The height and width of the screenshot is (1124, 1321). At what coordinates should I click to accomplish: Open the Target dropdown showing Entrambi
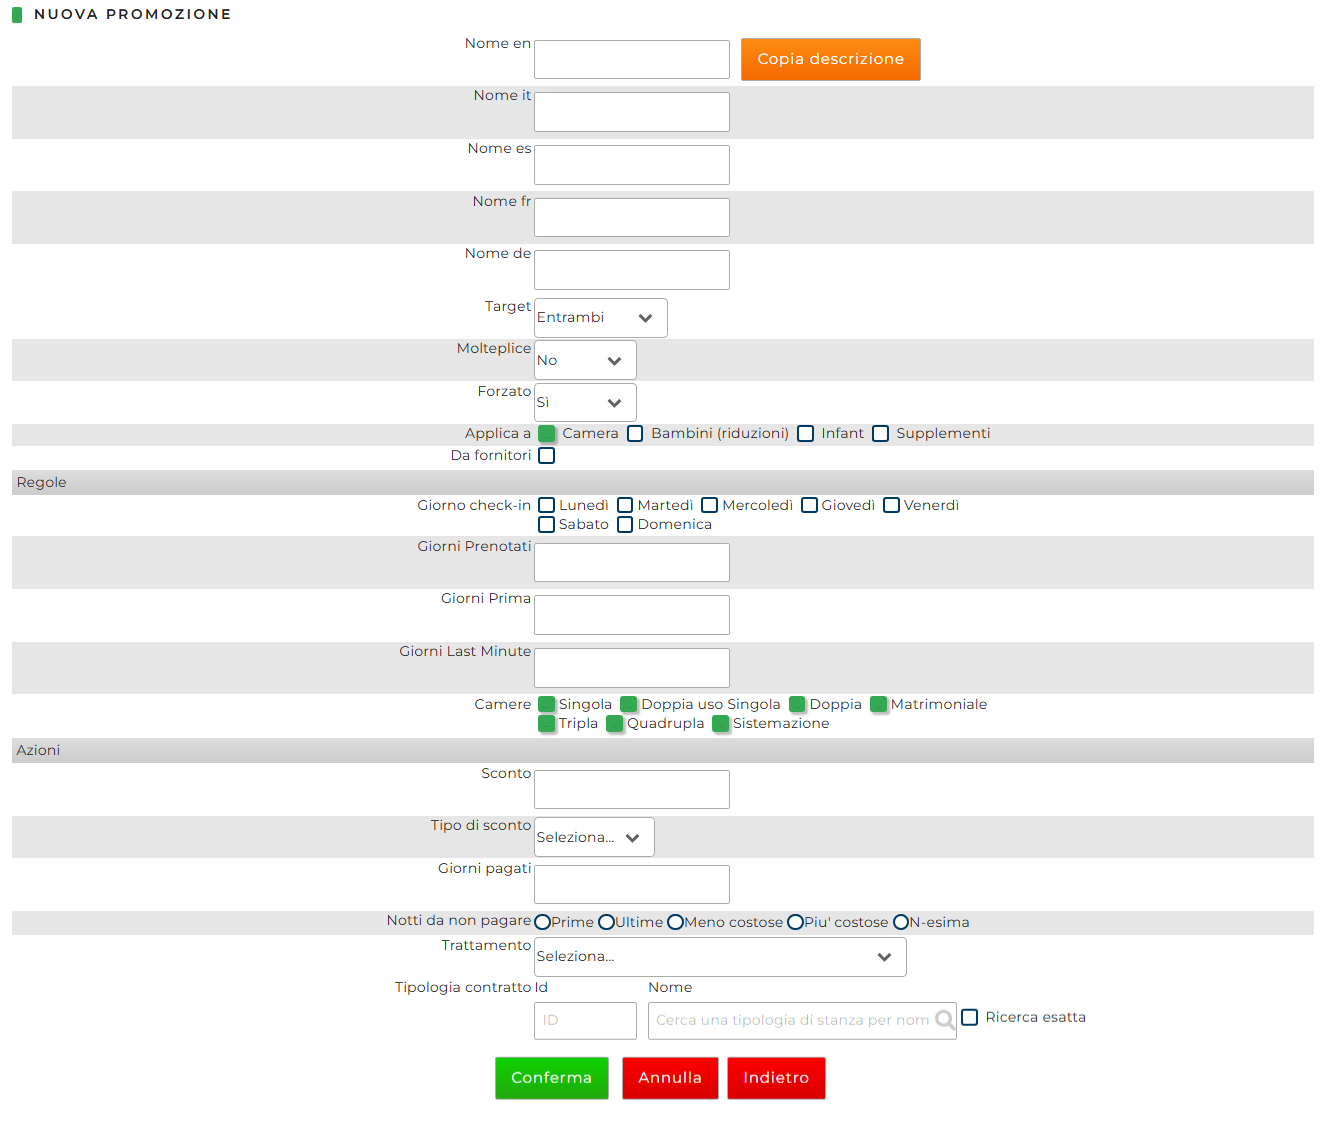pyautogui.click(x=600, y=318)
